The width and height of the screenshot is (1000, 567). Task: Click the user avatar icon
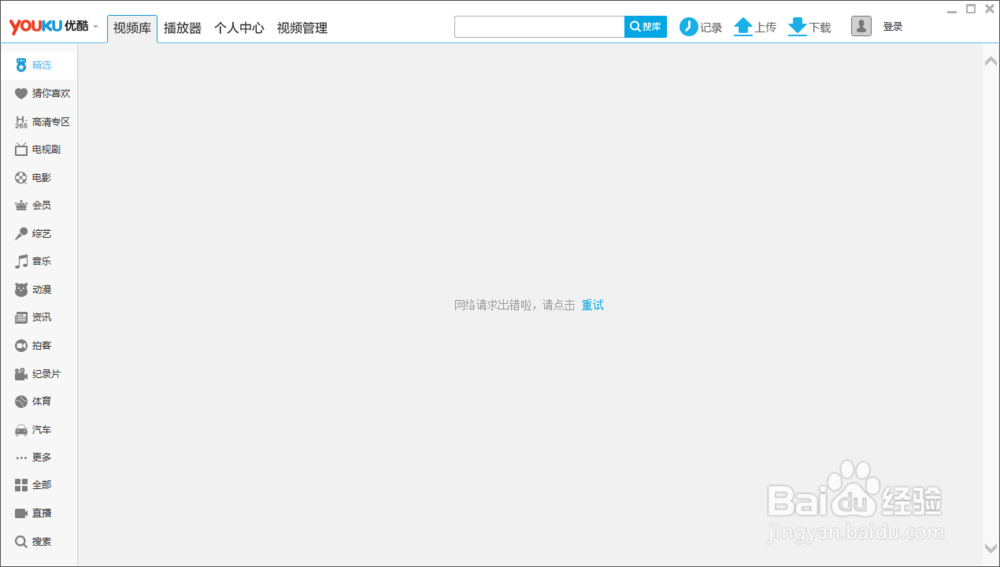tap(861, 26)
